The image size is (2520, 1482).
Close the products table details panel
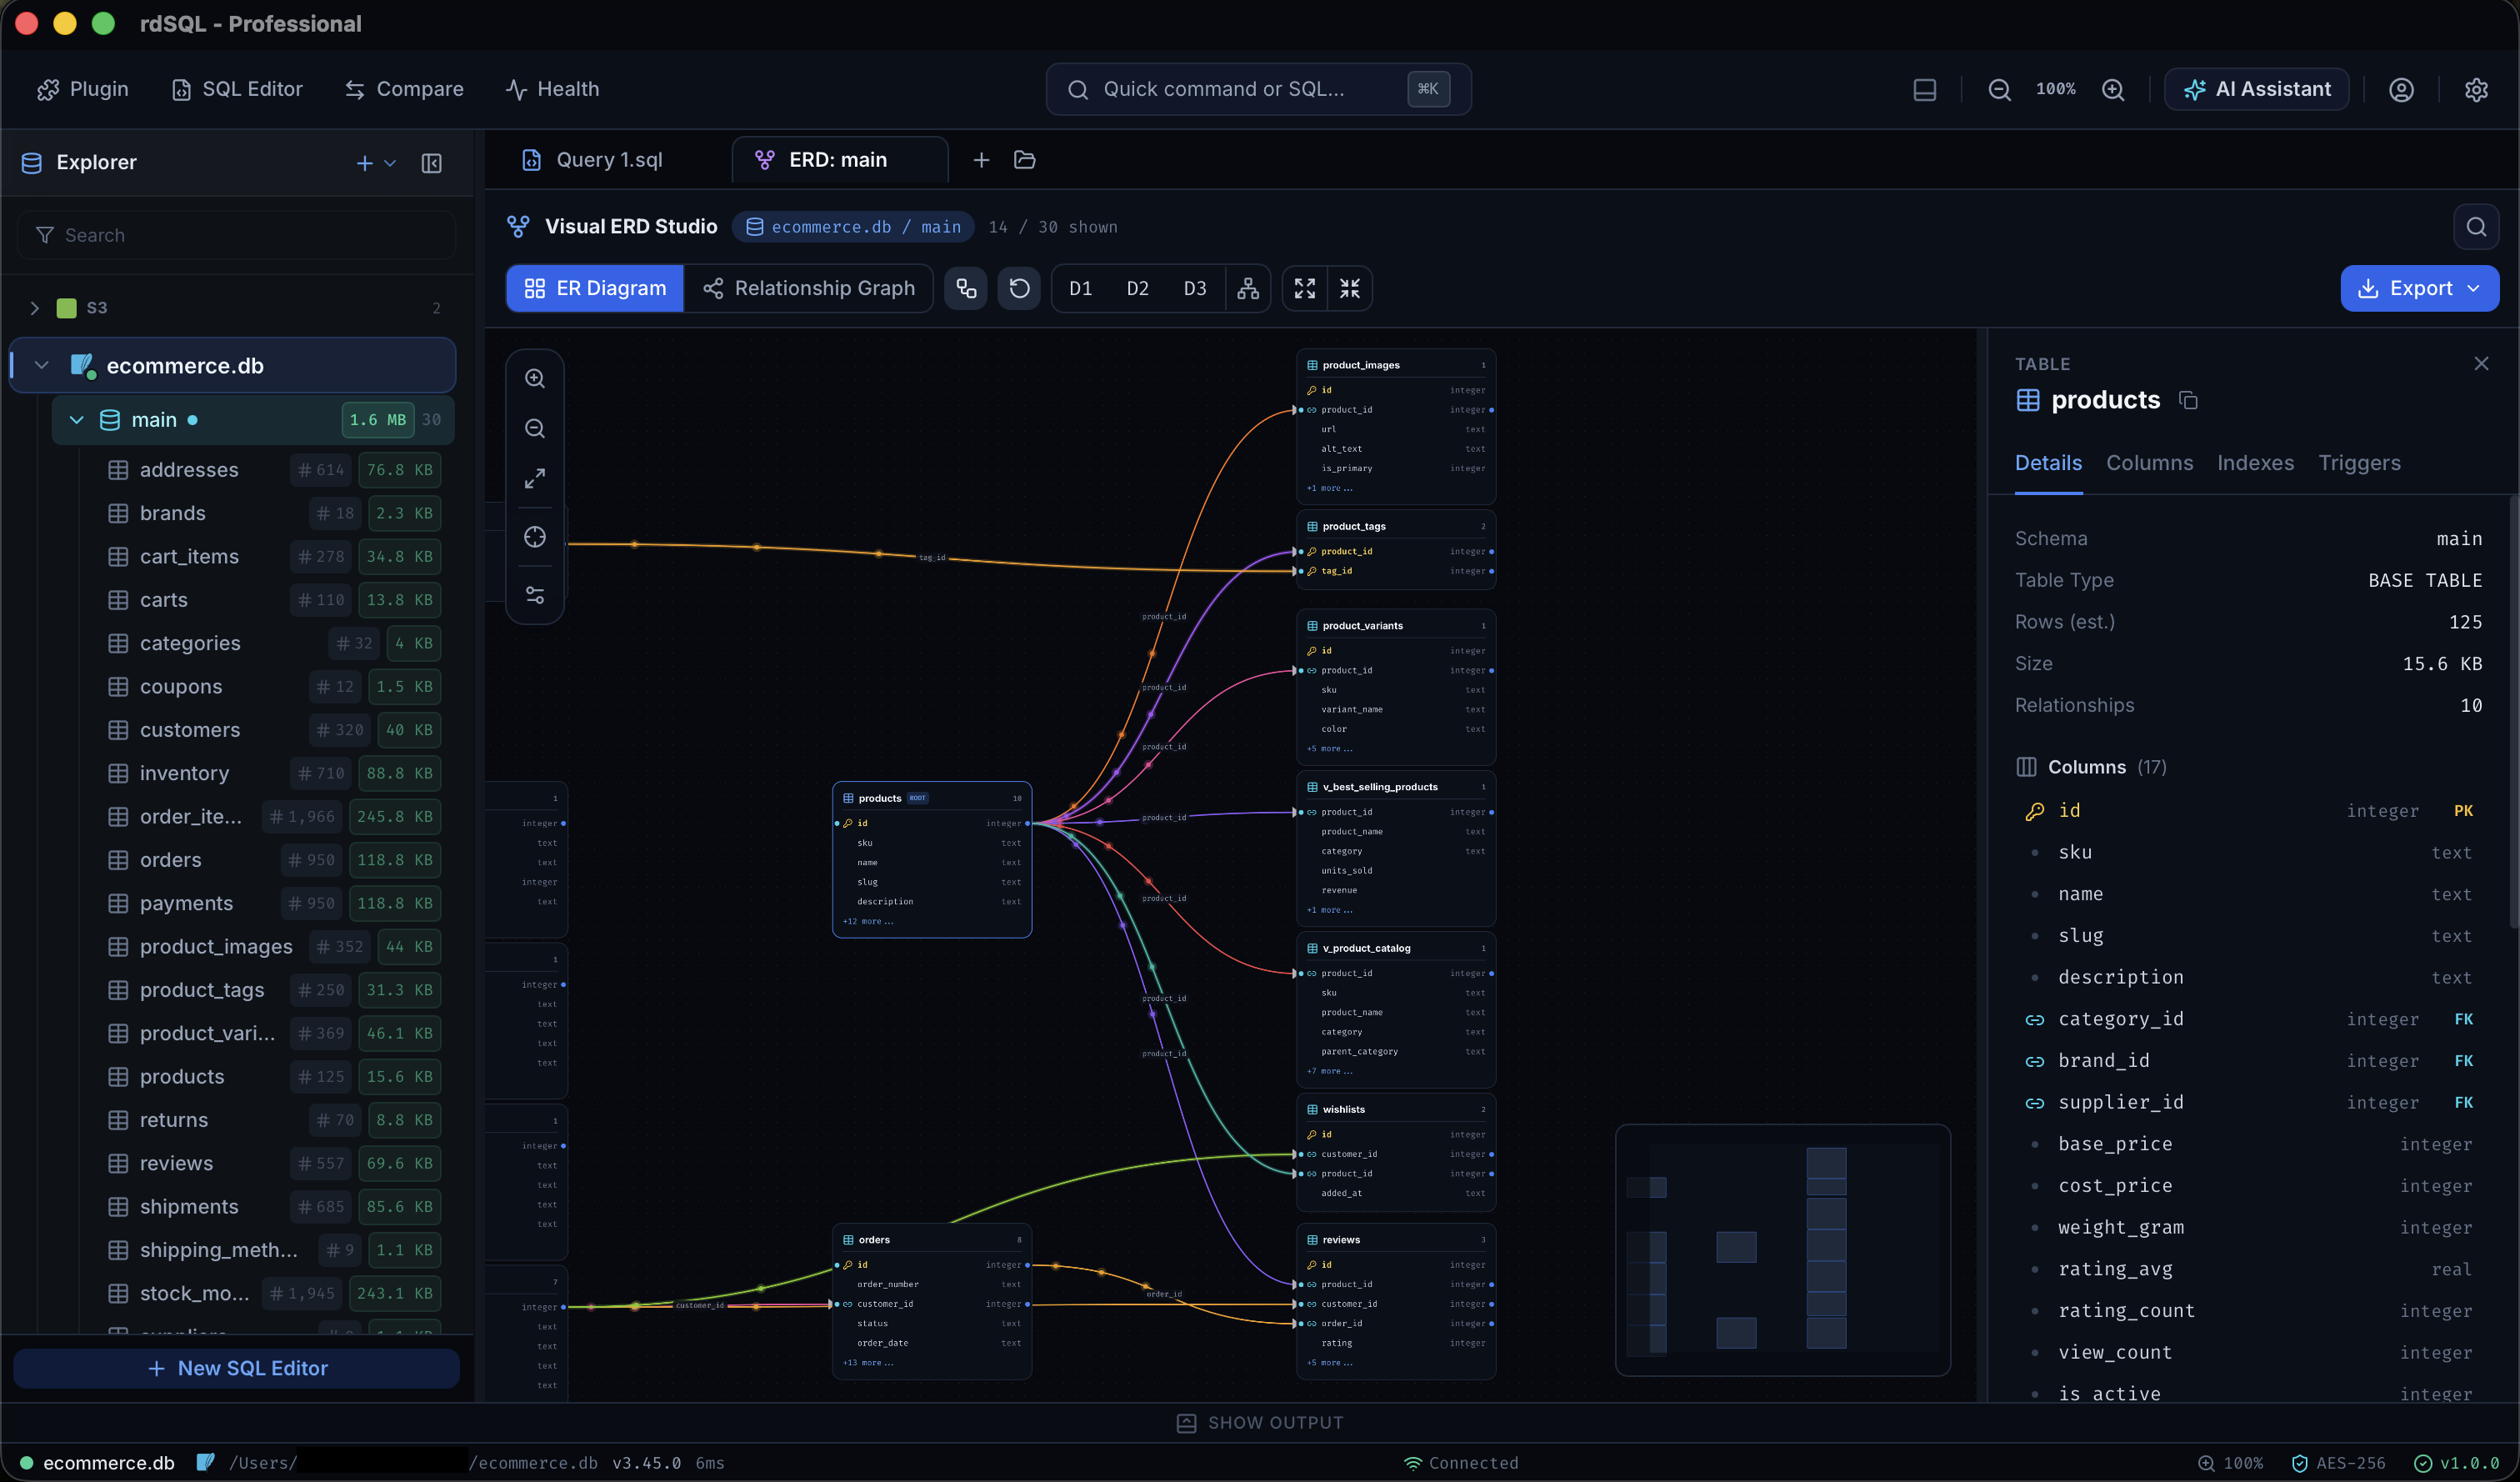(2480, 363)
